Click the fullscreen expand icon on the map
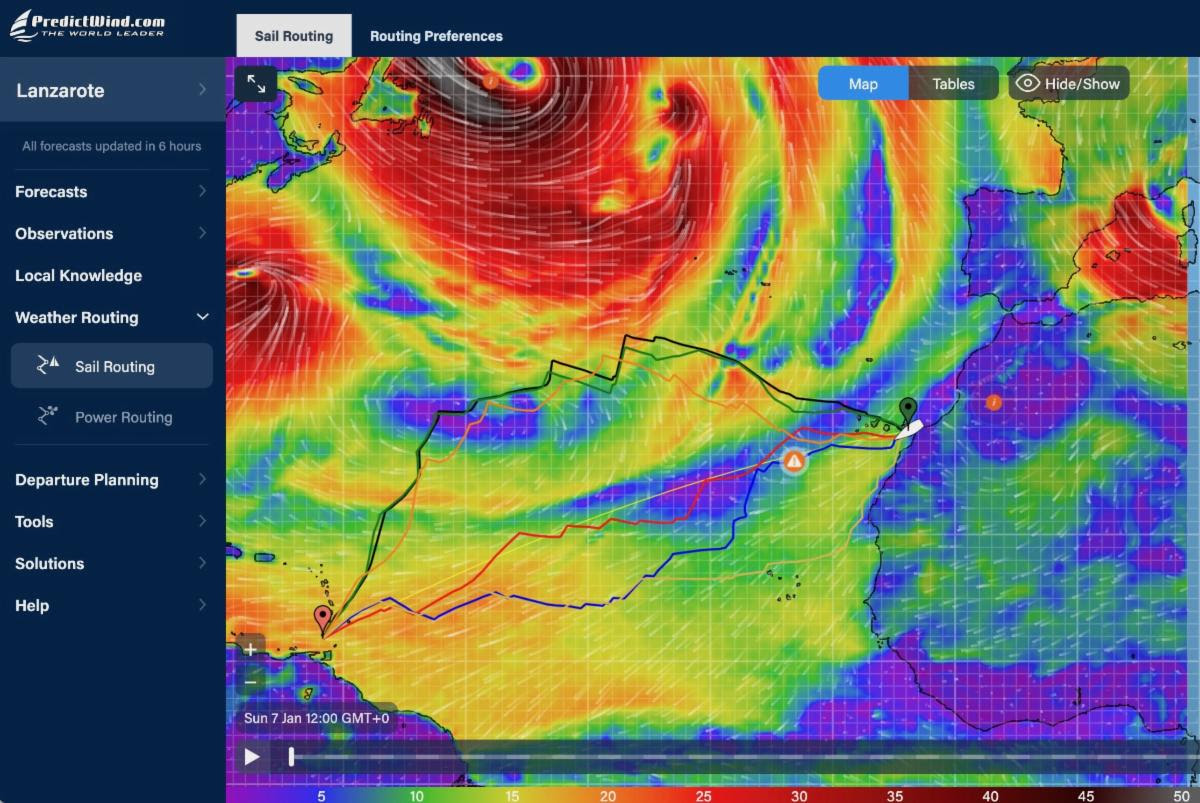 [x=256, y=84]
